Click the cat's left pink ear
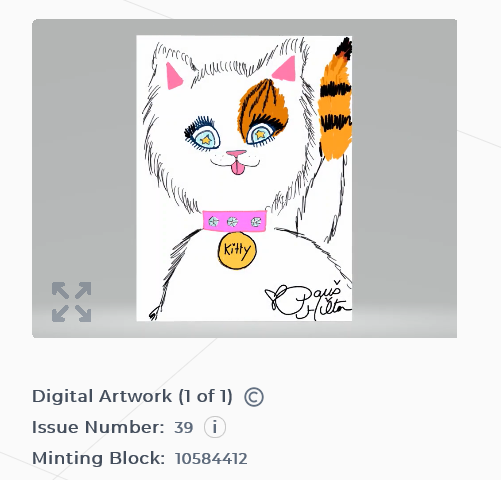Viewport: 501px width, 480px height. coord(174,76)
